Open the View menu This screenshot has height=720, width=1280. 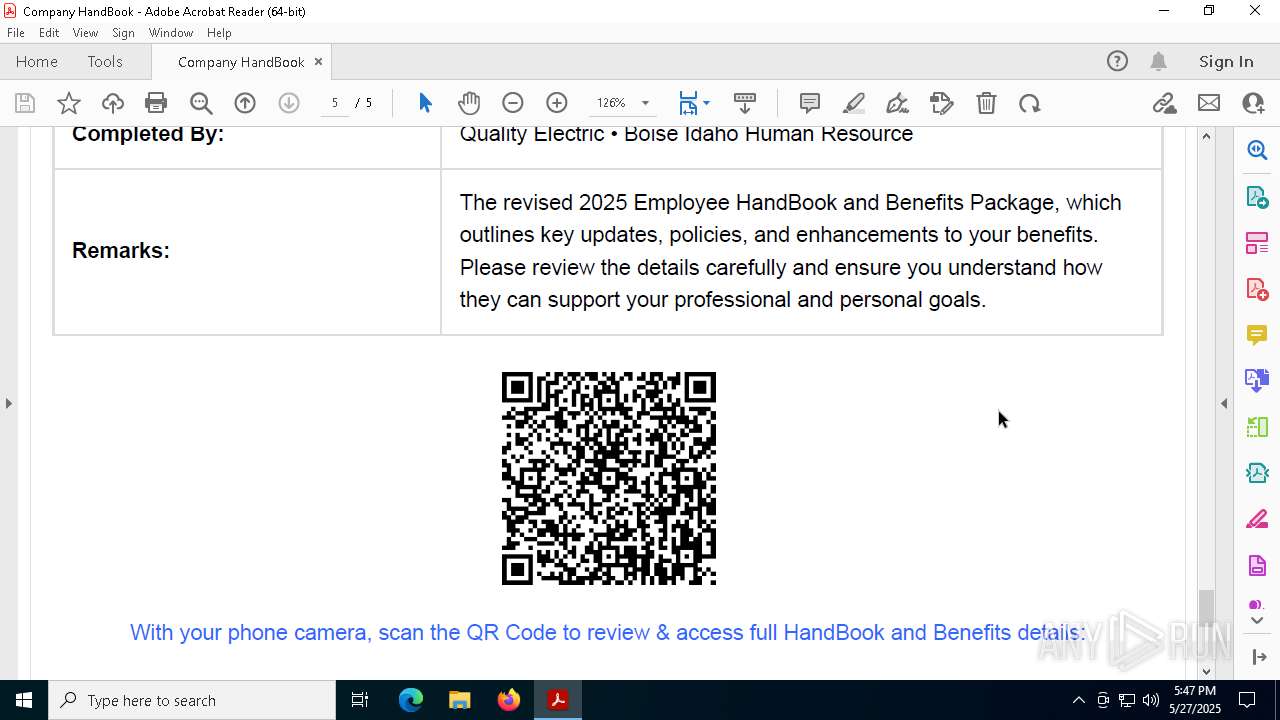click(85, 33)
